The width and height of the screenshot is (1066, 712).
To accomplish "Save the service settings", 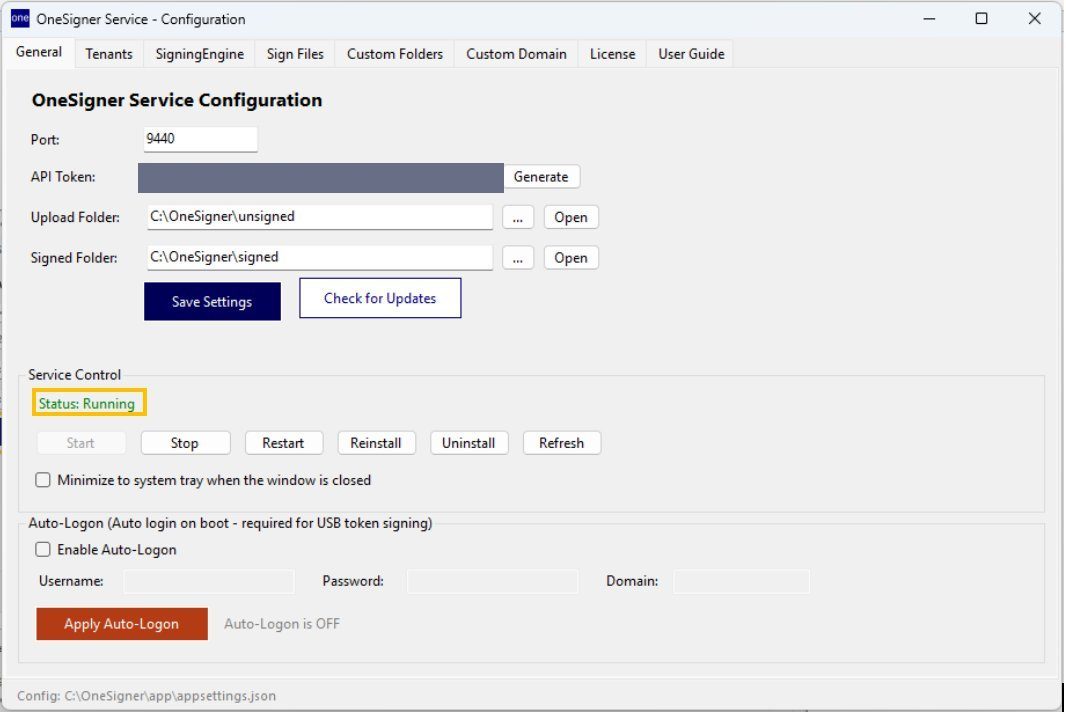I will coord(212,301).
